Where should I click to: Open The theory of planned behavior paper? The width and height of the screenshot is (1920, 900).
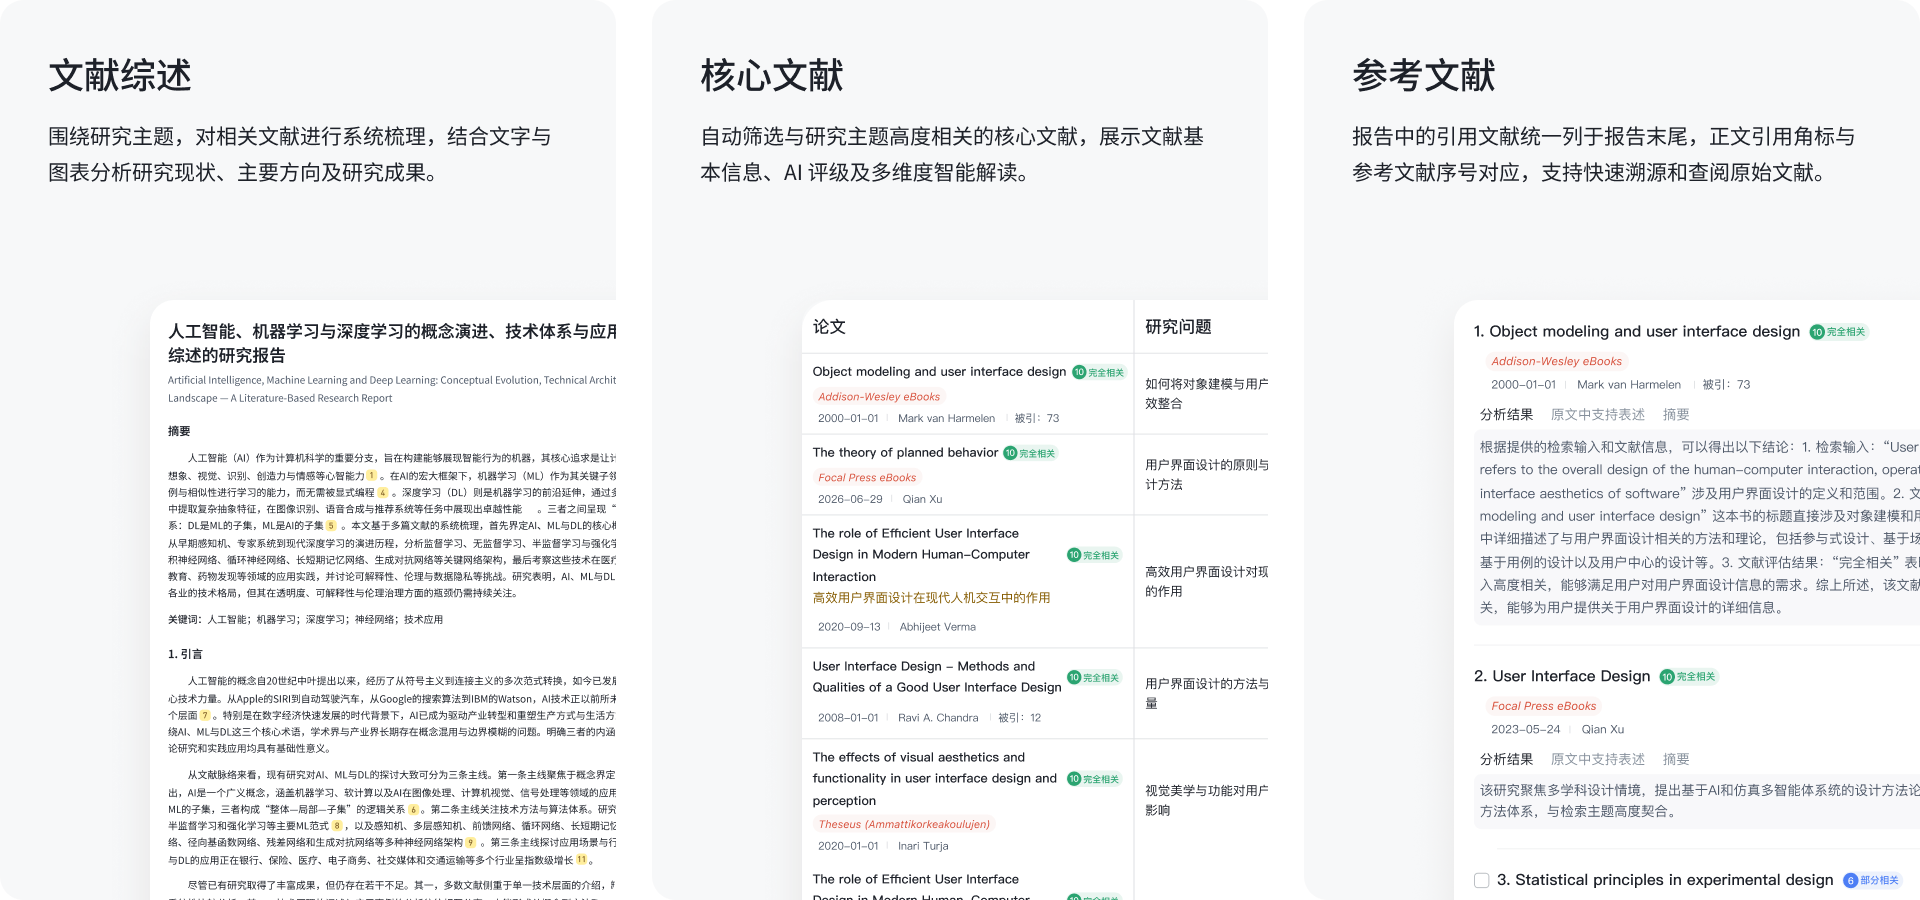(905, 452)
